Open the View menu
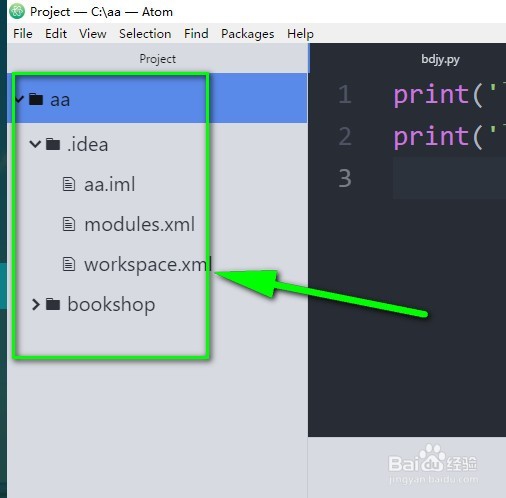Viewport: 506px width, 498px height. 93,34
